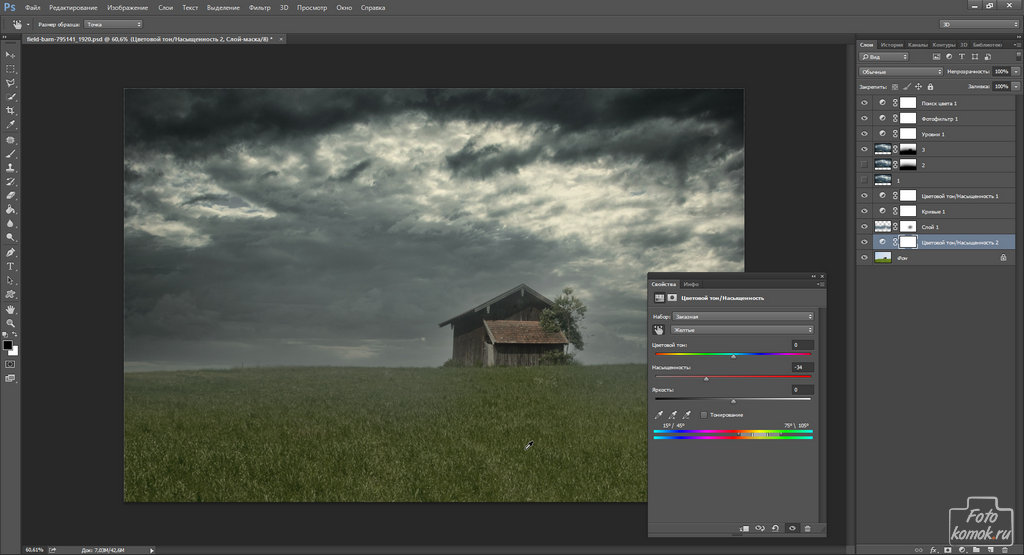Click the Яркость lightness slider handle
Viewport: 1024px width, 555px height.
[x=733, y=401]
